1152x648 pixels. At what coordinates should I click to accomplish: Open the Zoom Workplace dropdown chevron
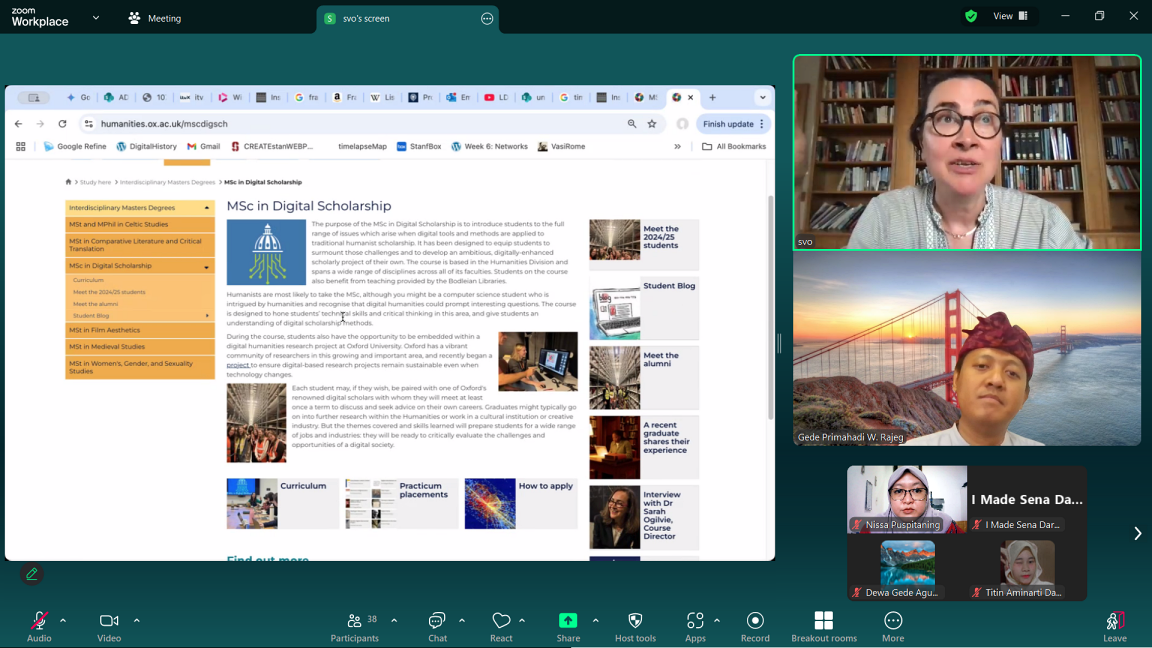click(96, 18)
